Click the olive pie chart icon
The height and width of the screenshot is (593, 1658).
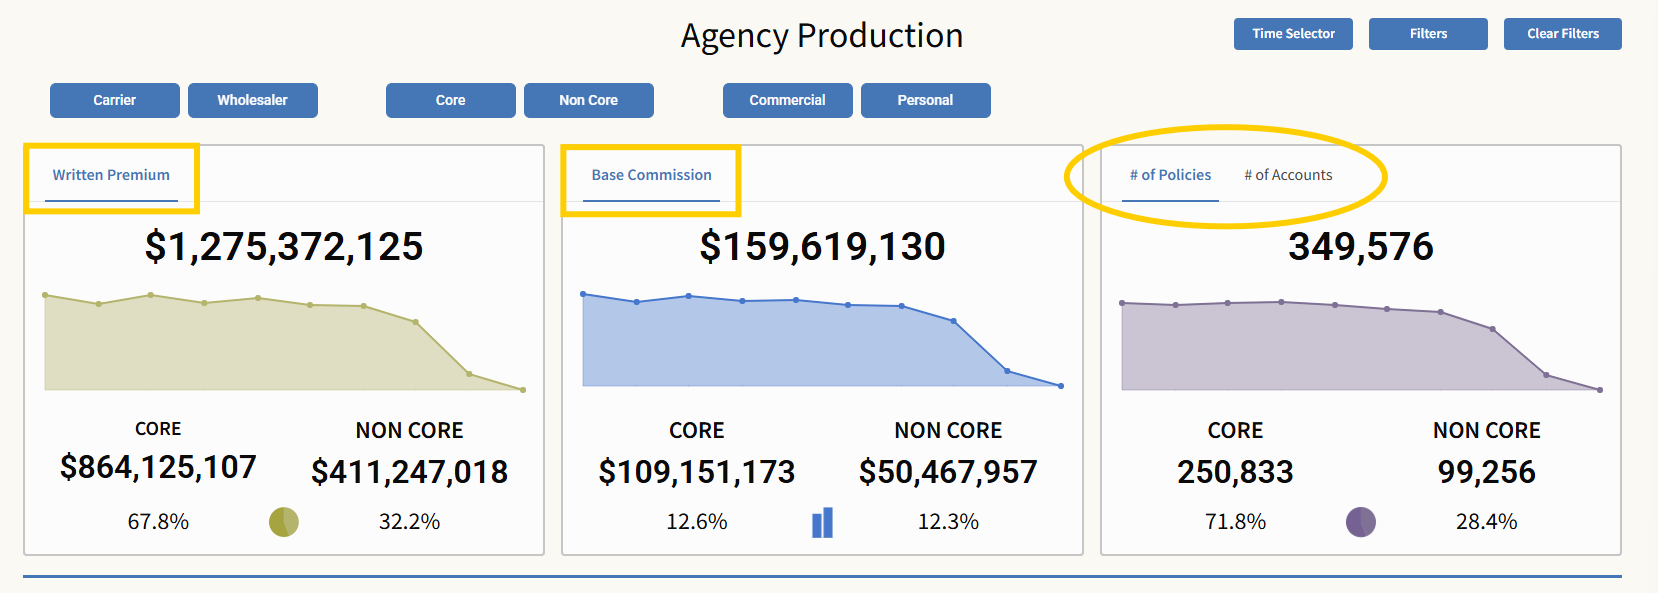coord(284,522)
